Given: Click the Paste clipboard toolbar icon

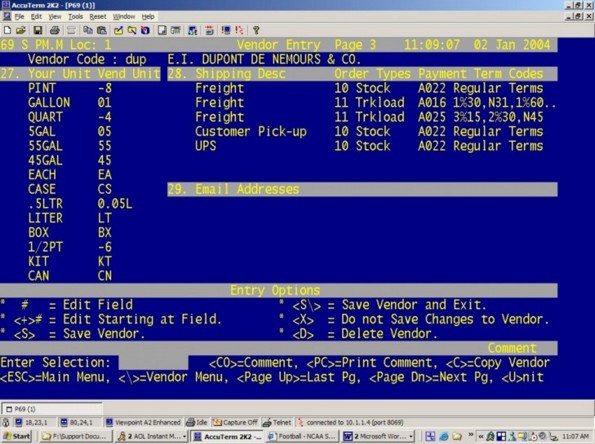Looking at the screenshot, I should pos(102,30).
